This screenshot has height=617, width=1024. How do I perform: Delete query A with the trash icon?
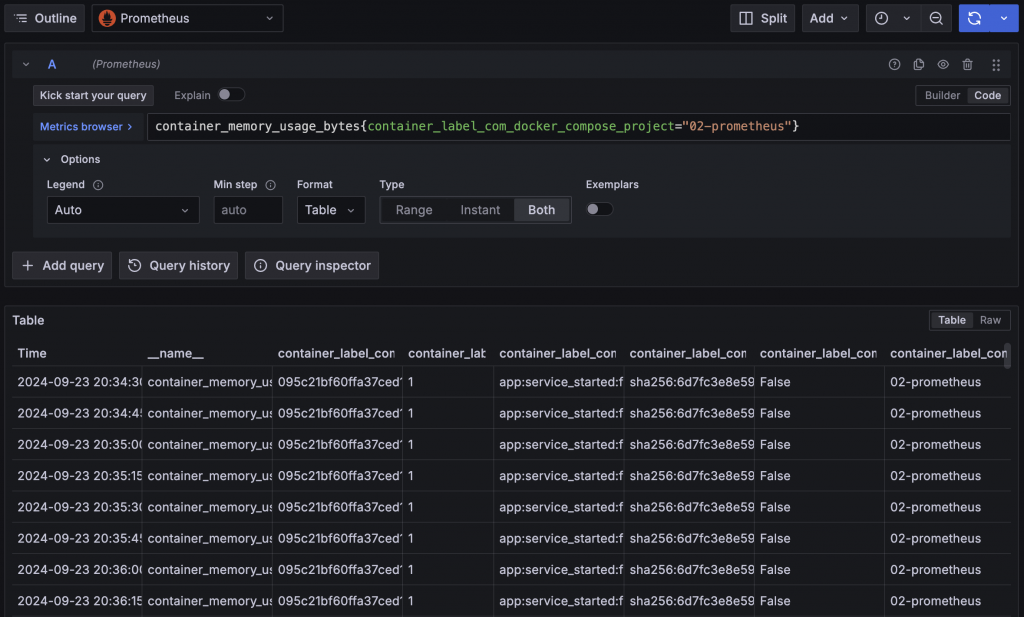pyautogui.click(x=968, y=64)
